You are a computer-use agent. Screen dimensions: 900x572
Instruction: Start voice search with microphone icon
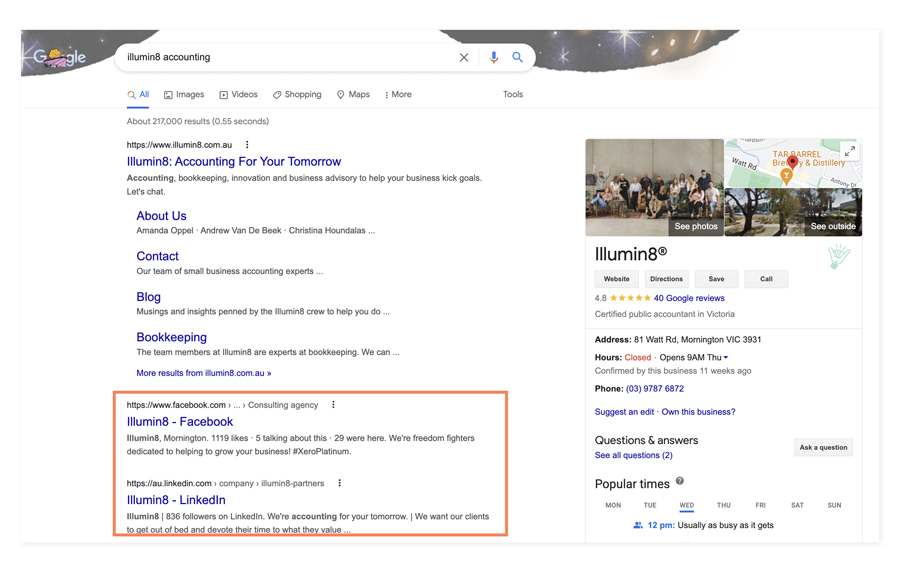pos(494,57)
